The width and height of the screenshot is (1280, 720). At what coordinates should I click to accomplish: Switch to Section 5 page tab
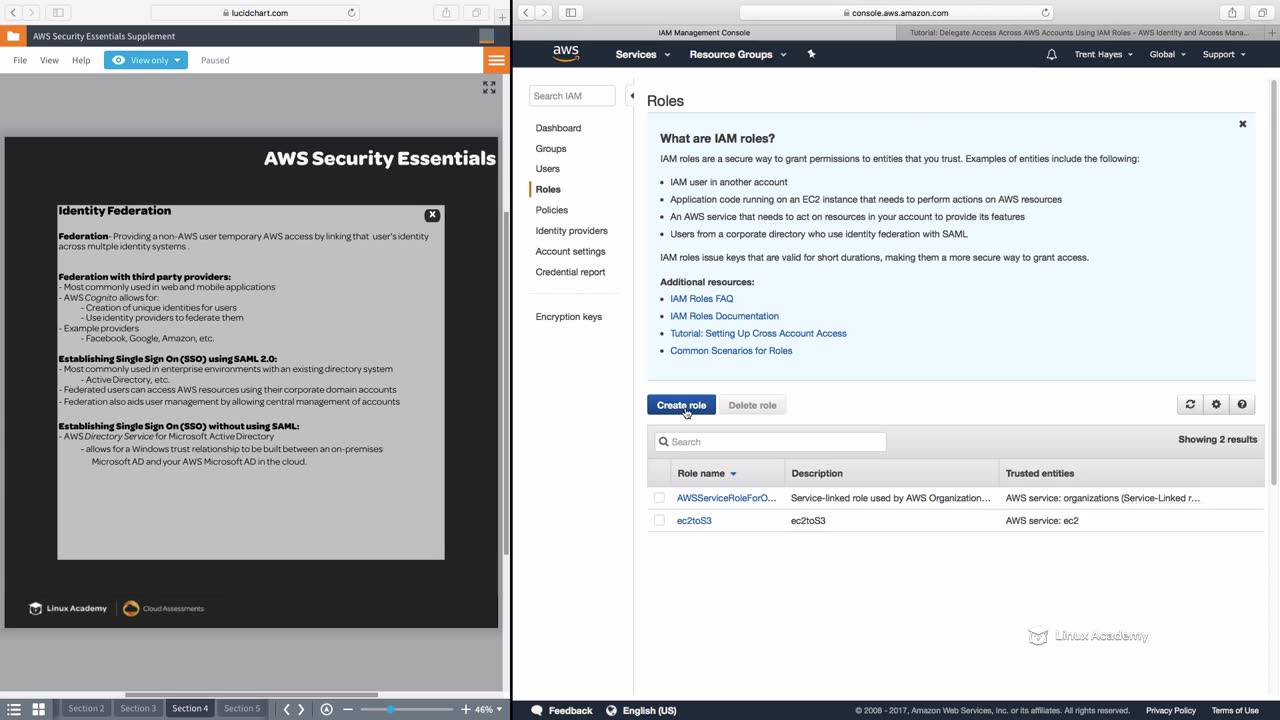click(242, 709)
